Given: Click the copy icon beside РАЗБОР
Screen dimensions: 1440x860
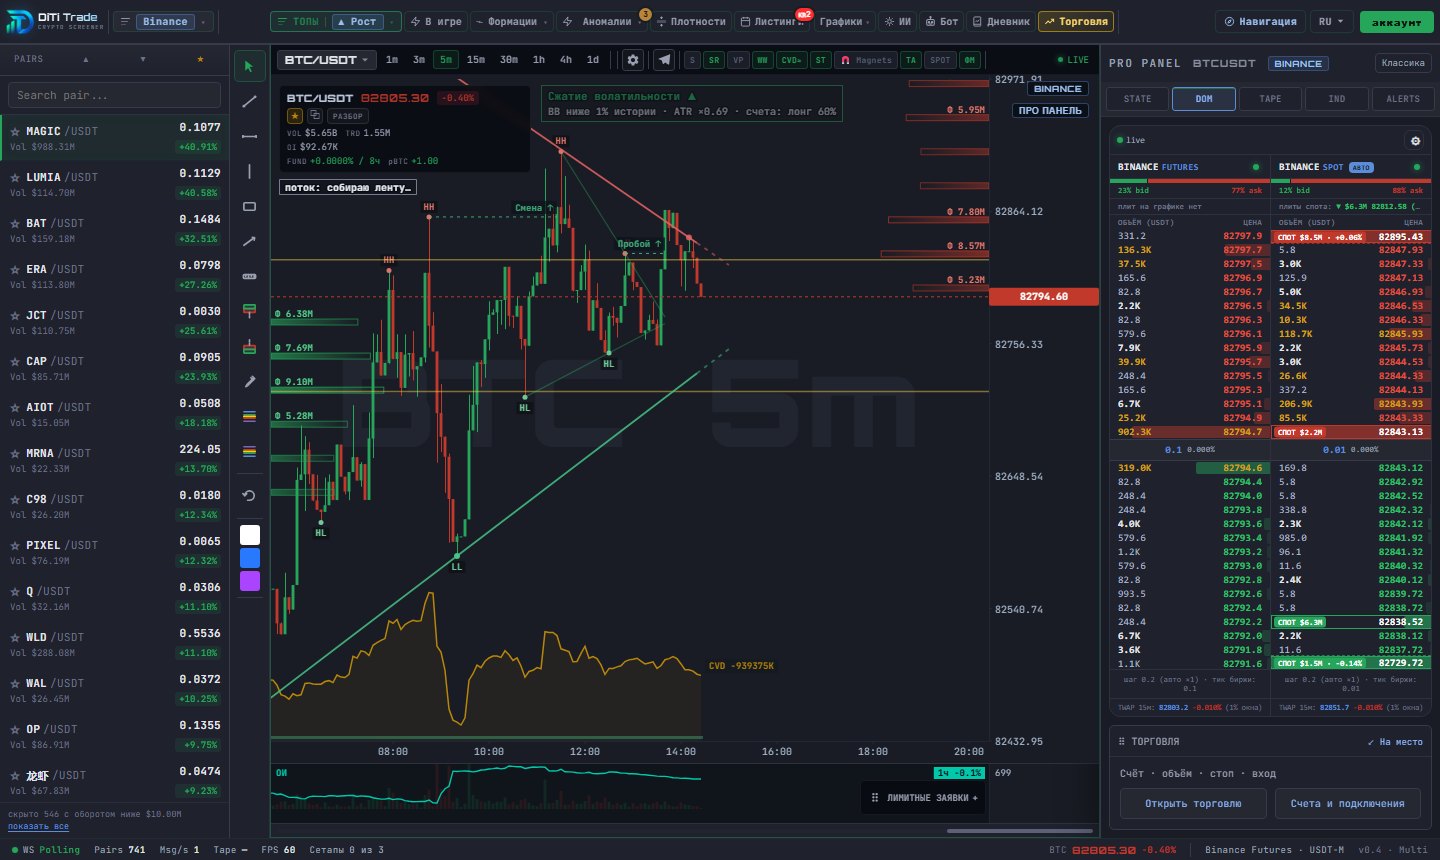Looking at the screenshot, I should click(x=315, y=116).
